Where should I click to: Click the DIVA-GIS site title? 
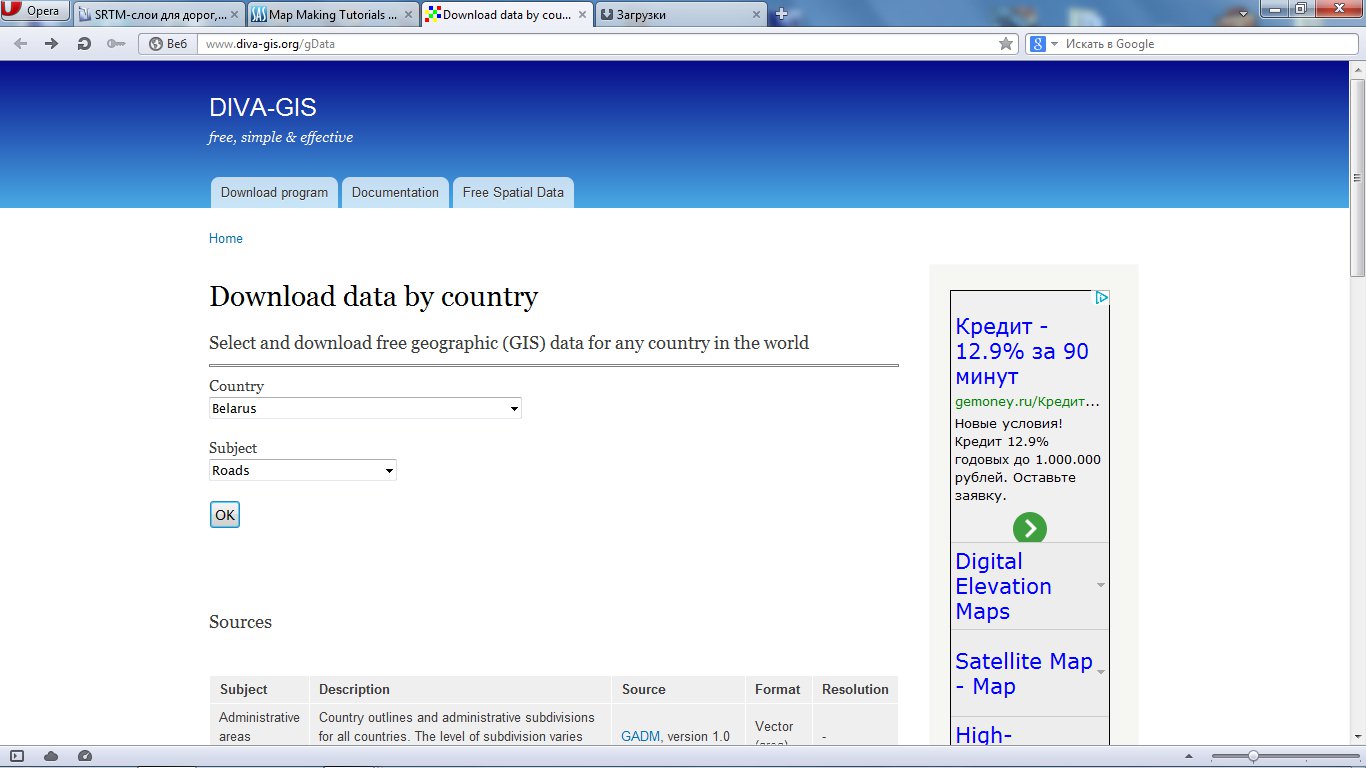point(263,108)
